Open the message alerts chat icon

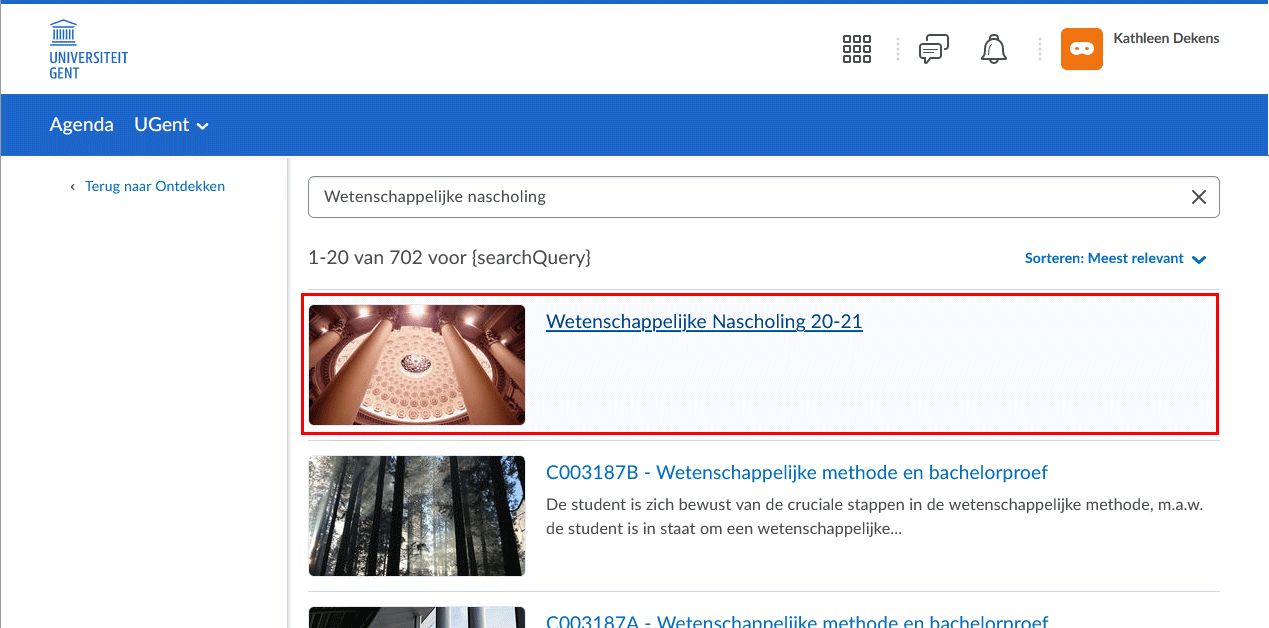coord(933,49)
